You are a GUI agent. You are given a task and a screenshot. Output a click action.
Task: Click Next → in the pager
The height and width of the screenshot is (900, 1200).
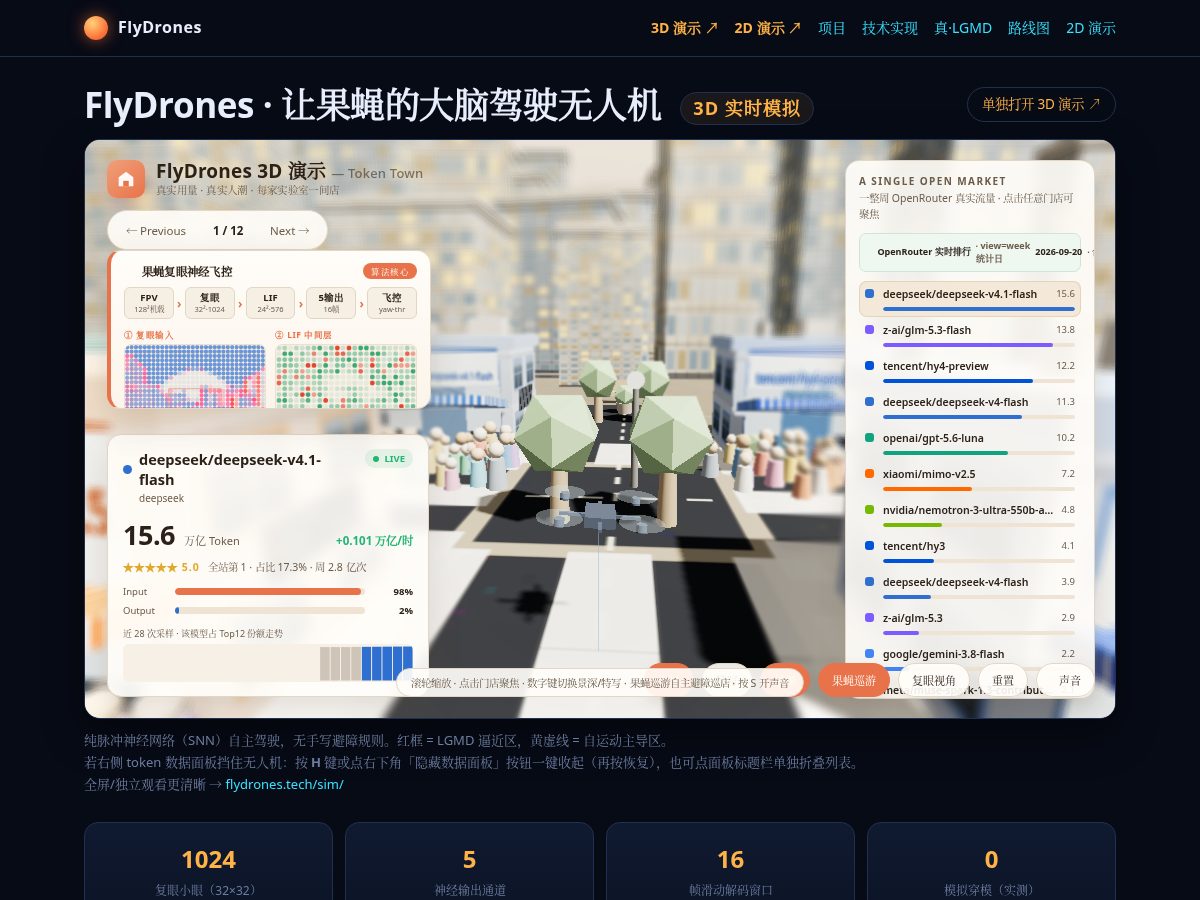point(290,230)
